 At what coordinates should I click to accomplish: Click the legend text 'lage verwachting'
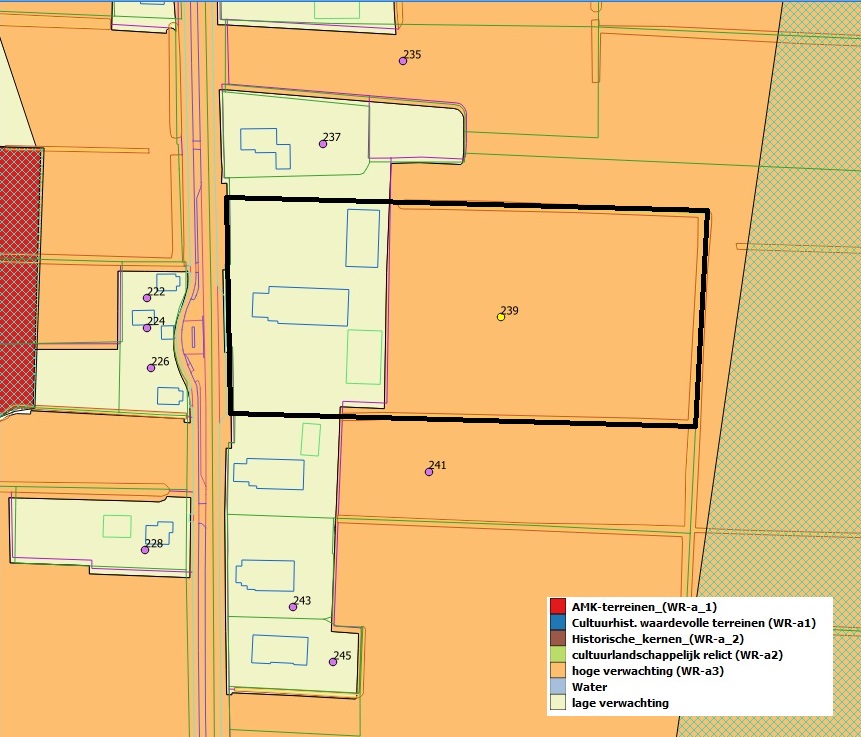(x=620, y=703)
